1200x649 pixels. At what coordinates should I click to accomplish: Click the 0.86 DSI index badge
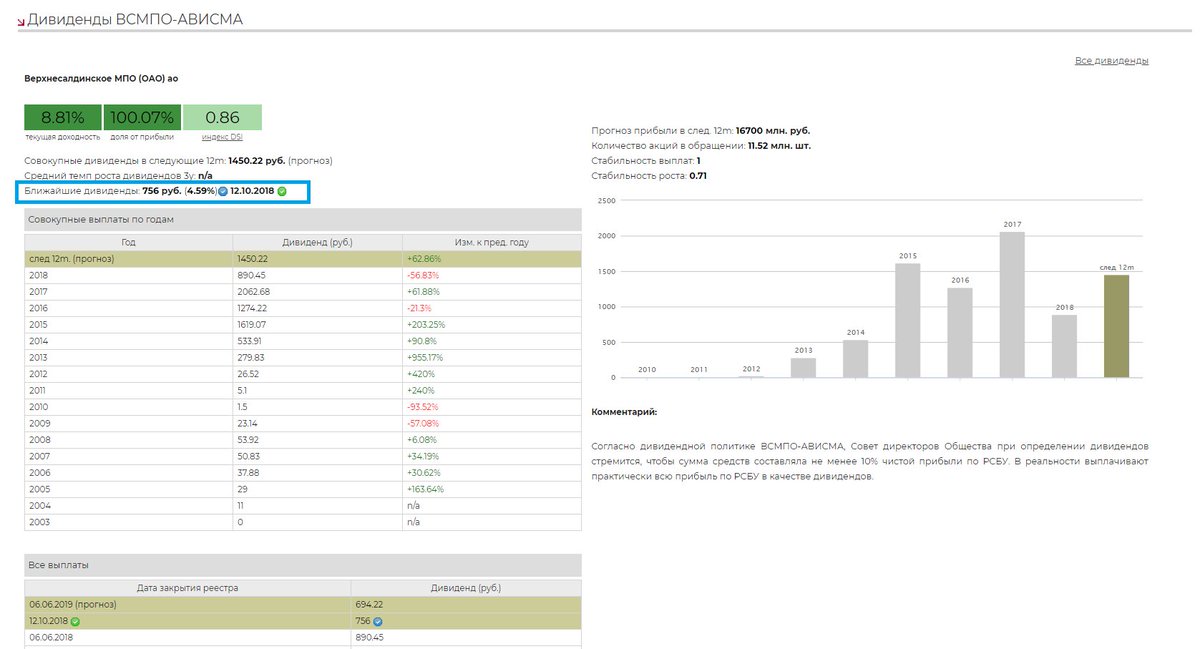[x=222, y=117]
